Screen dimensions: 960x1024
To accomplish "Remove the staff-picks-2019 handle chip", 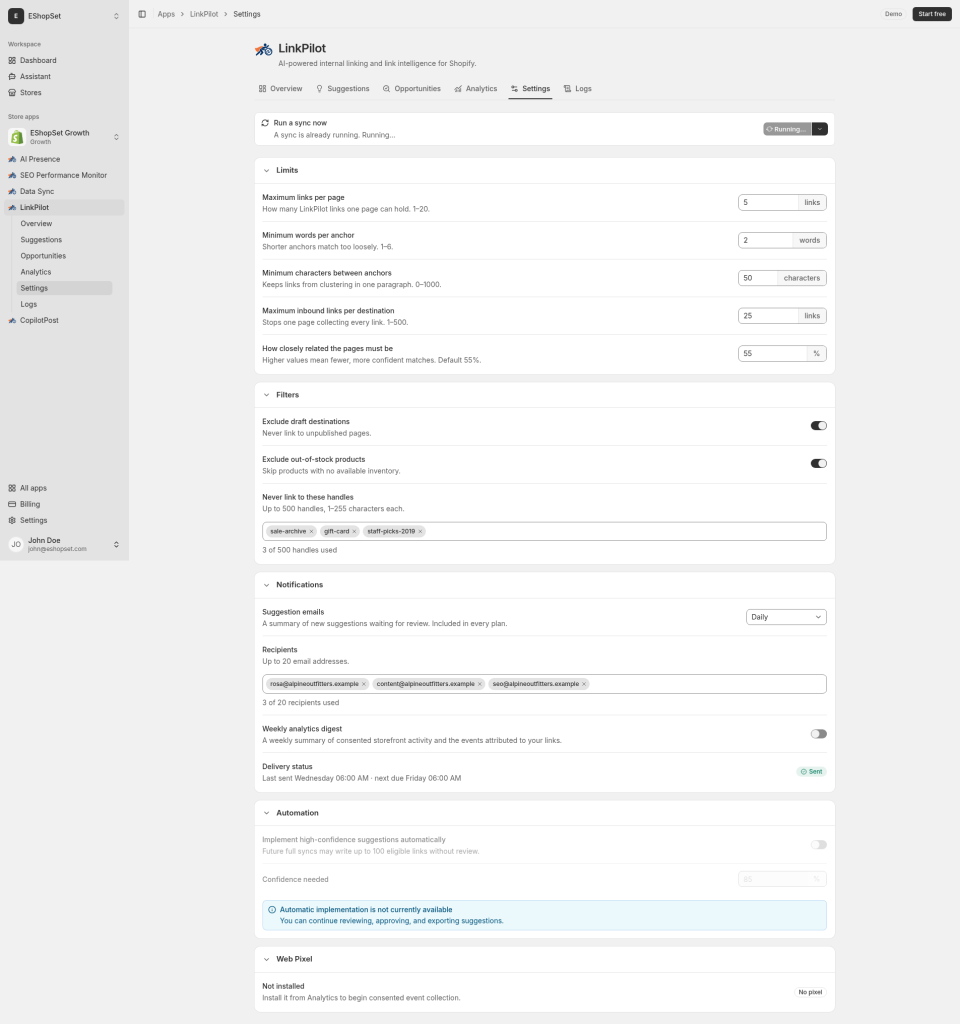I will 421,532.
